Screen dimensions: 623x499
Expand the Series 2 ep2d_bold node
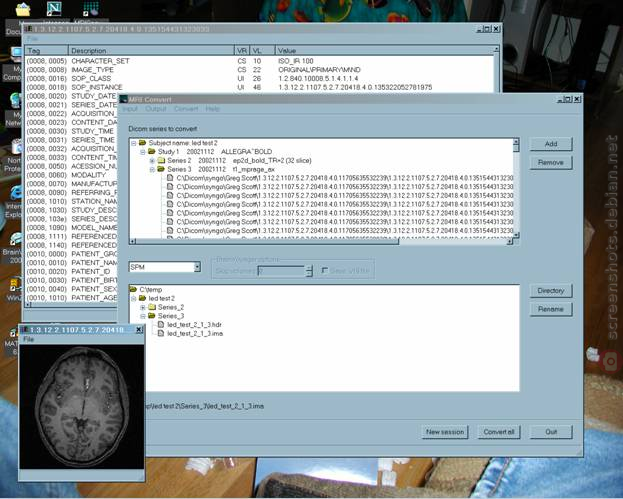tap(152, 161)
